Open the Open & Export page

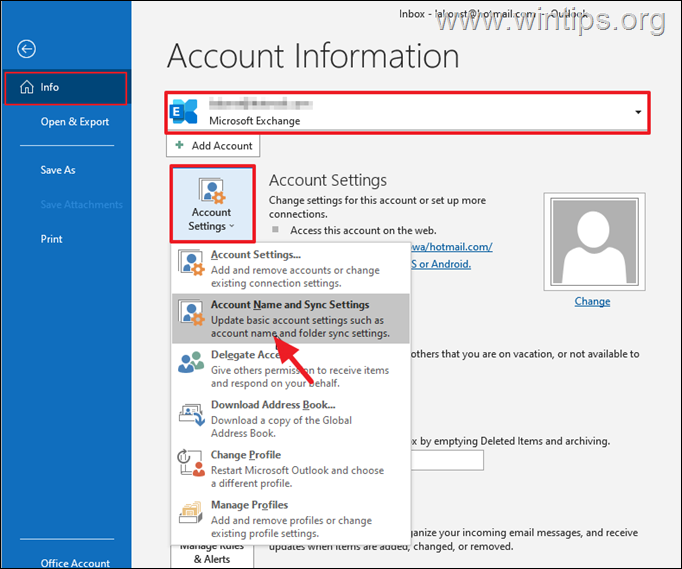coord(74,122)
